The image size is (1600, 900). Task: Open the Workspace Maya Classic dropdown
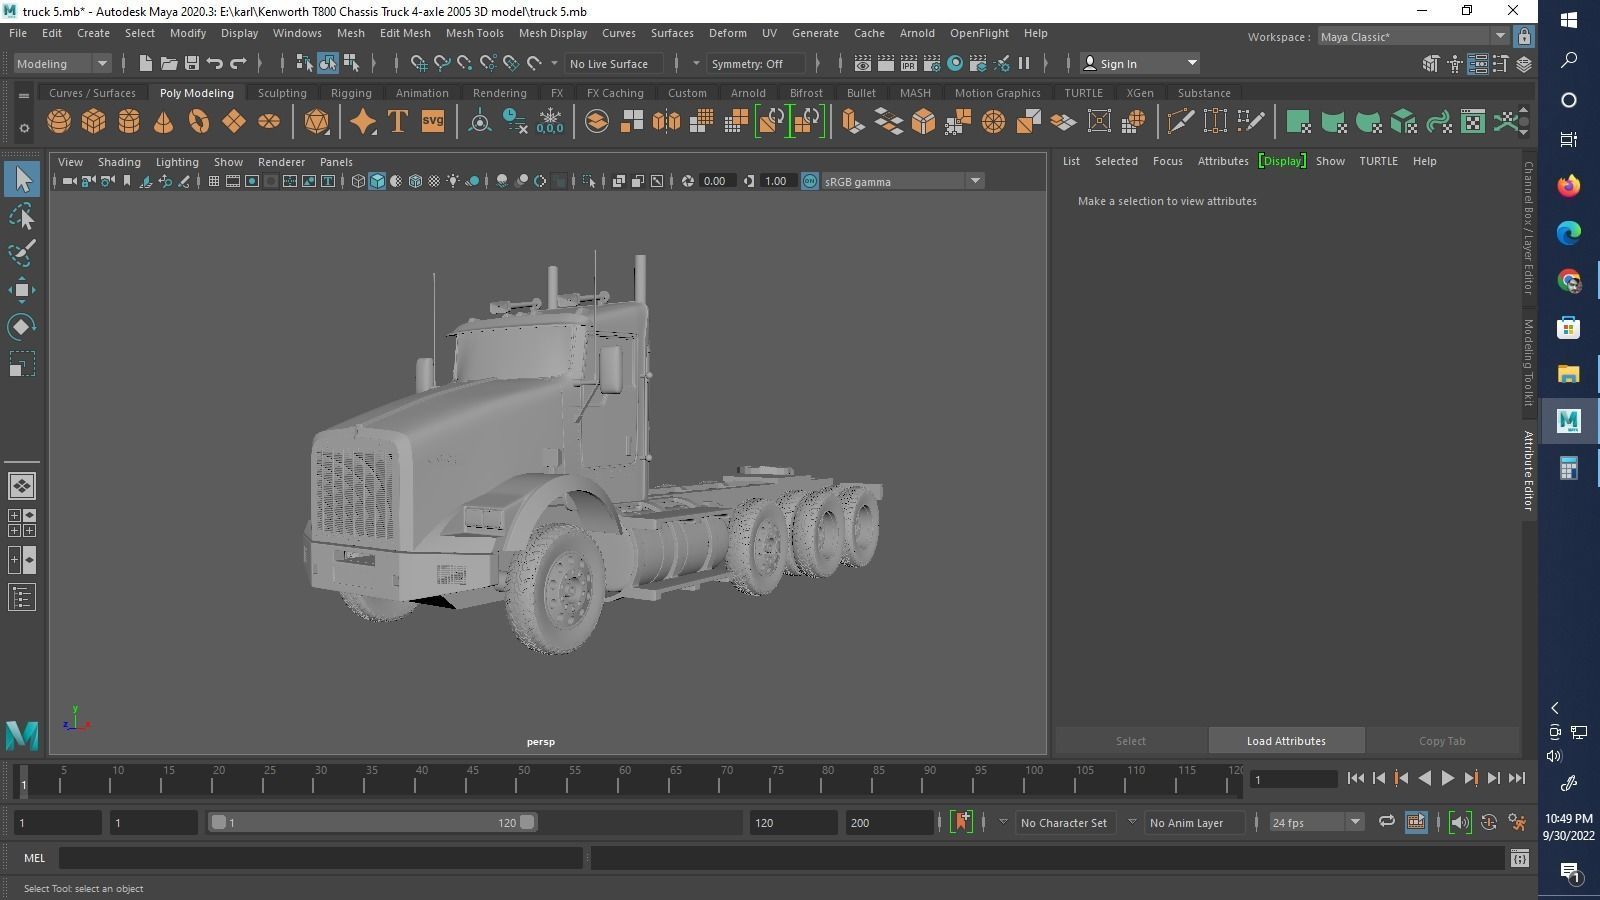pos(1412,36)
